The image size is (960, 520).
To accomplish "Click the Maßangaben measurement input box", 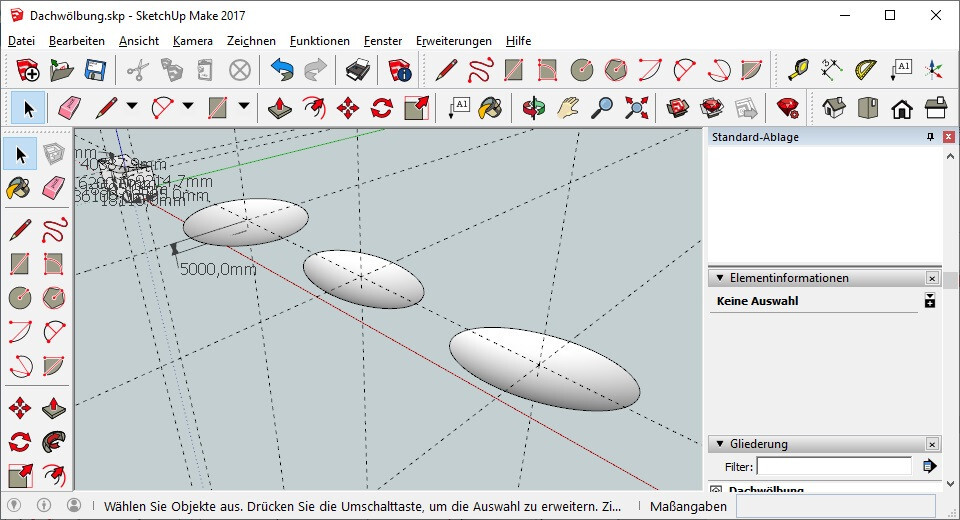I will coord(836,507).
